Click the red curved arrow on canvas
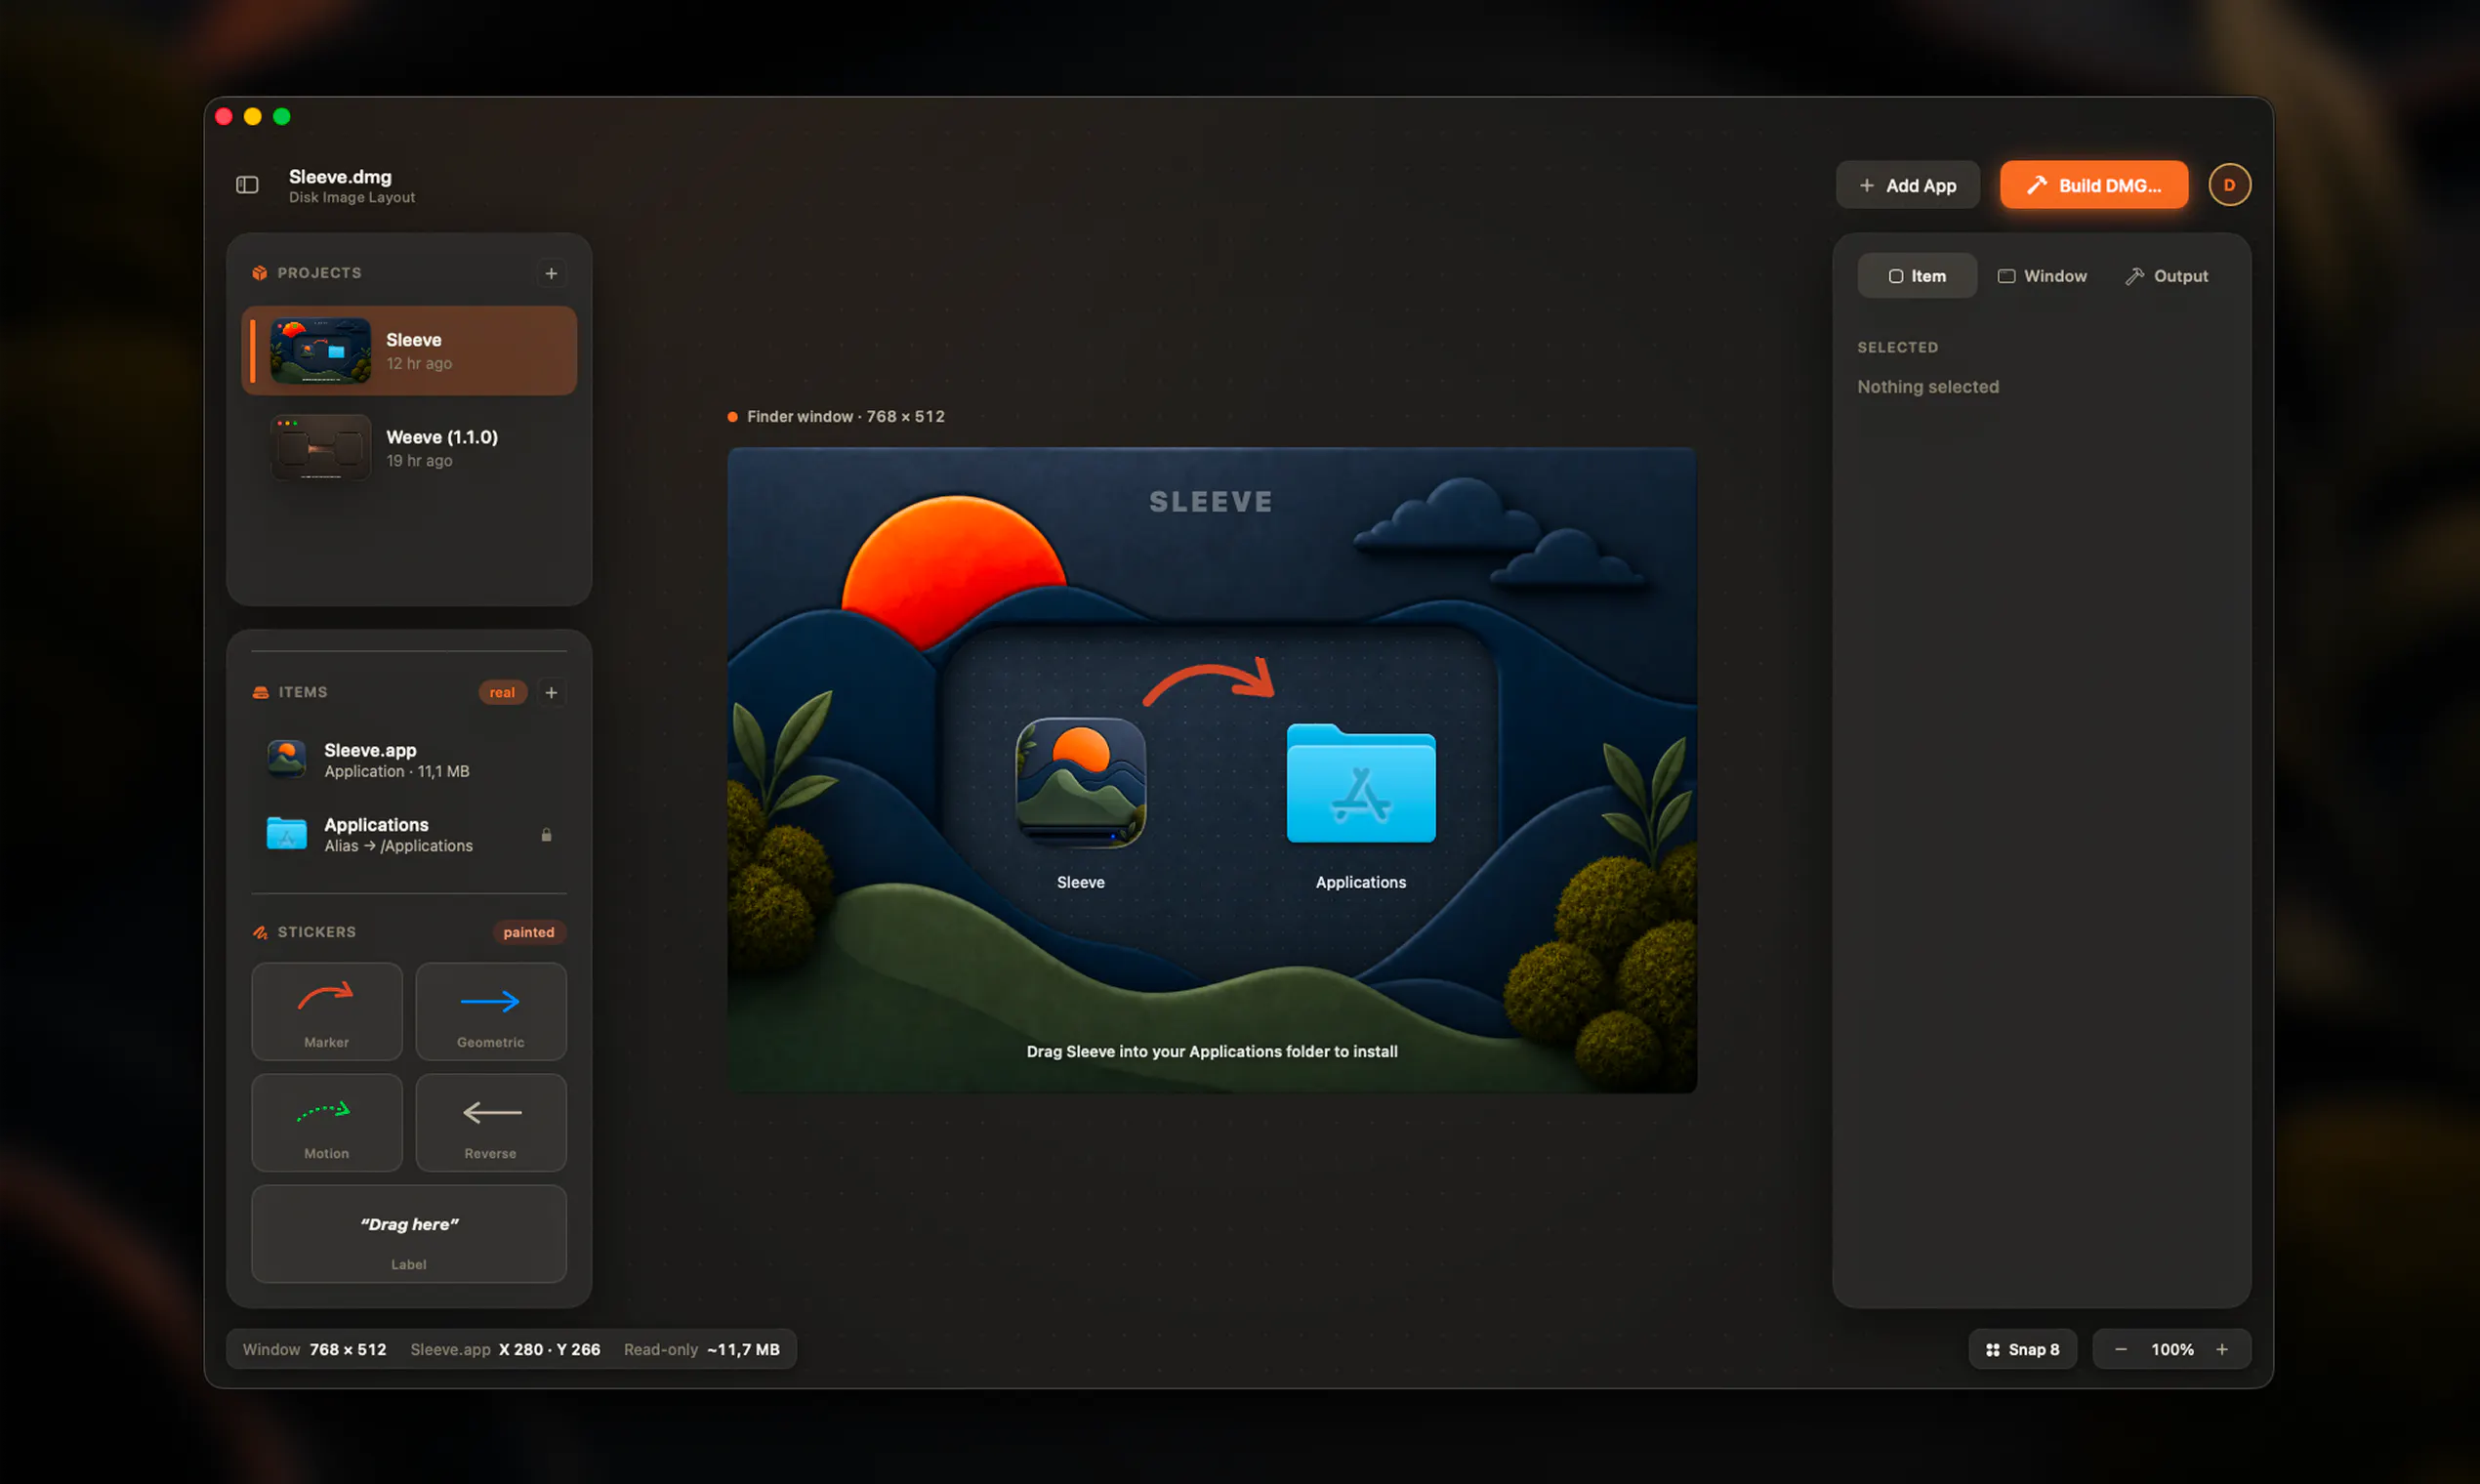 tap(1210, 682)
